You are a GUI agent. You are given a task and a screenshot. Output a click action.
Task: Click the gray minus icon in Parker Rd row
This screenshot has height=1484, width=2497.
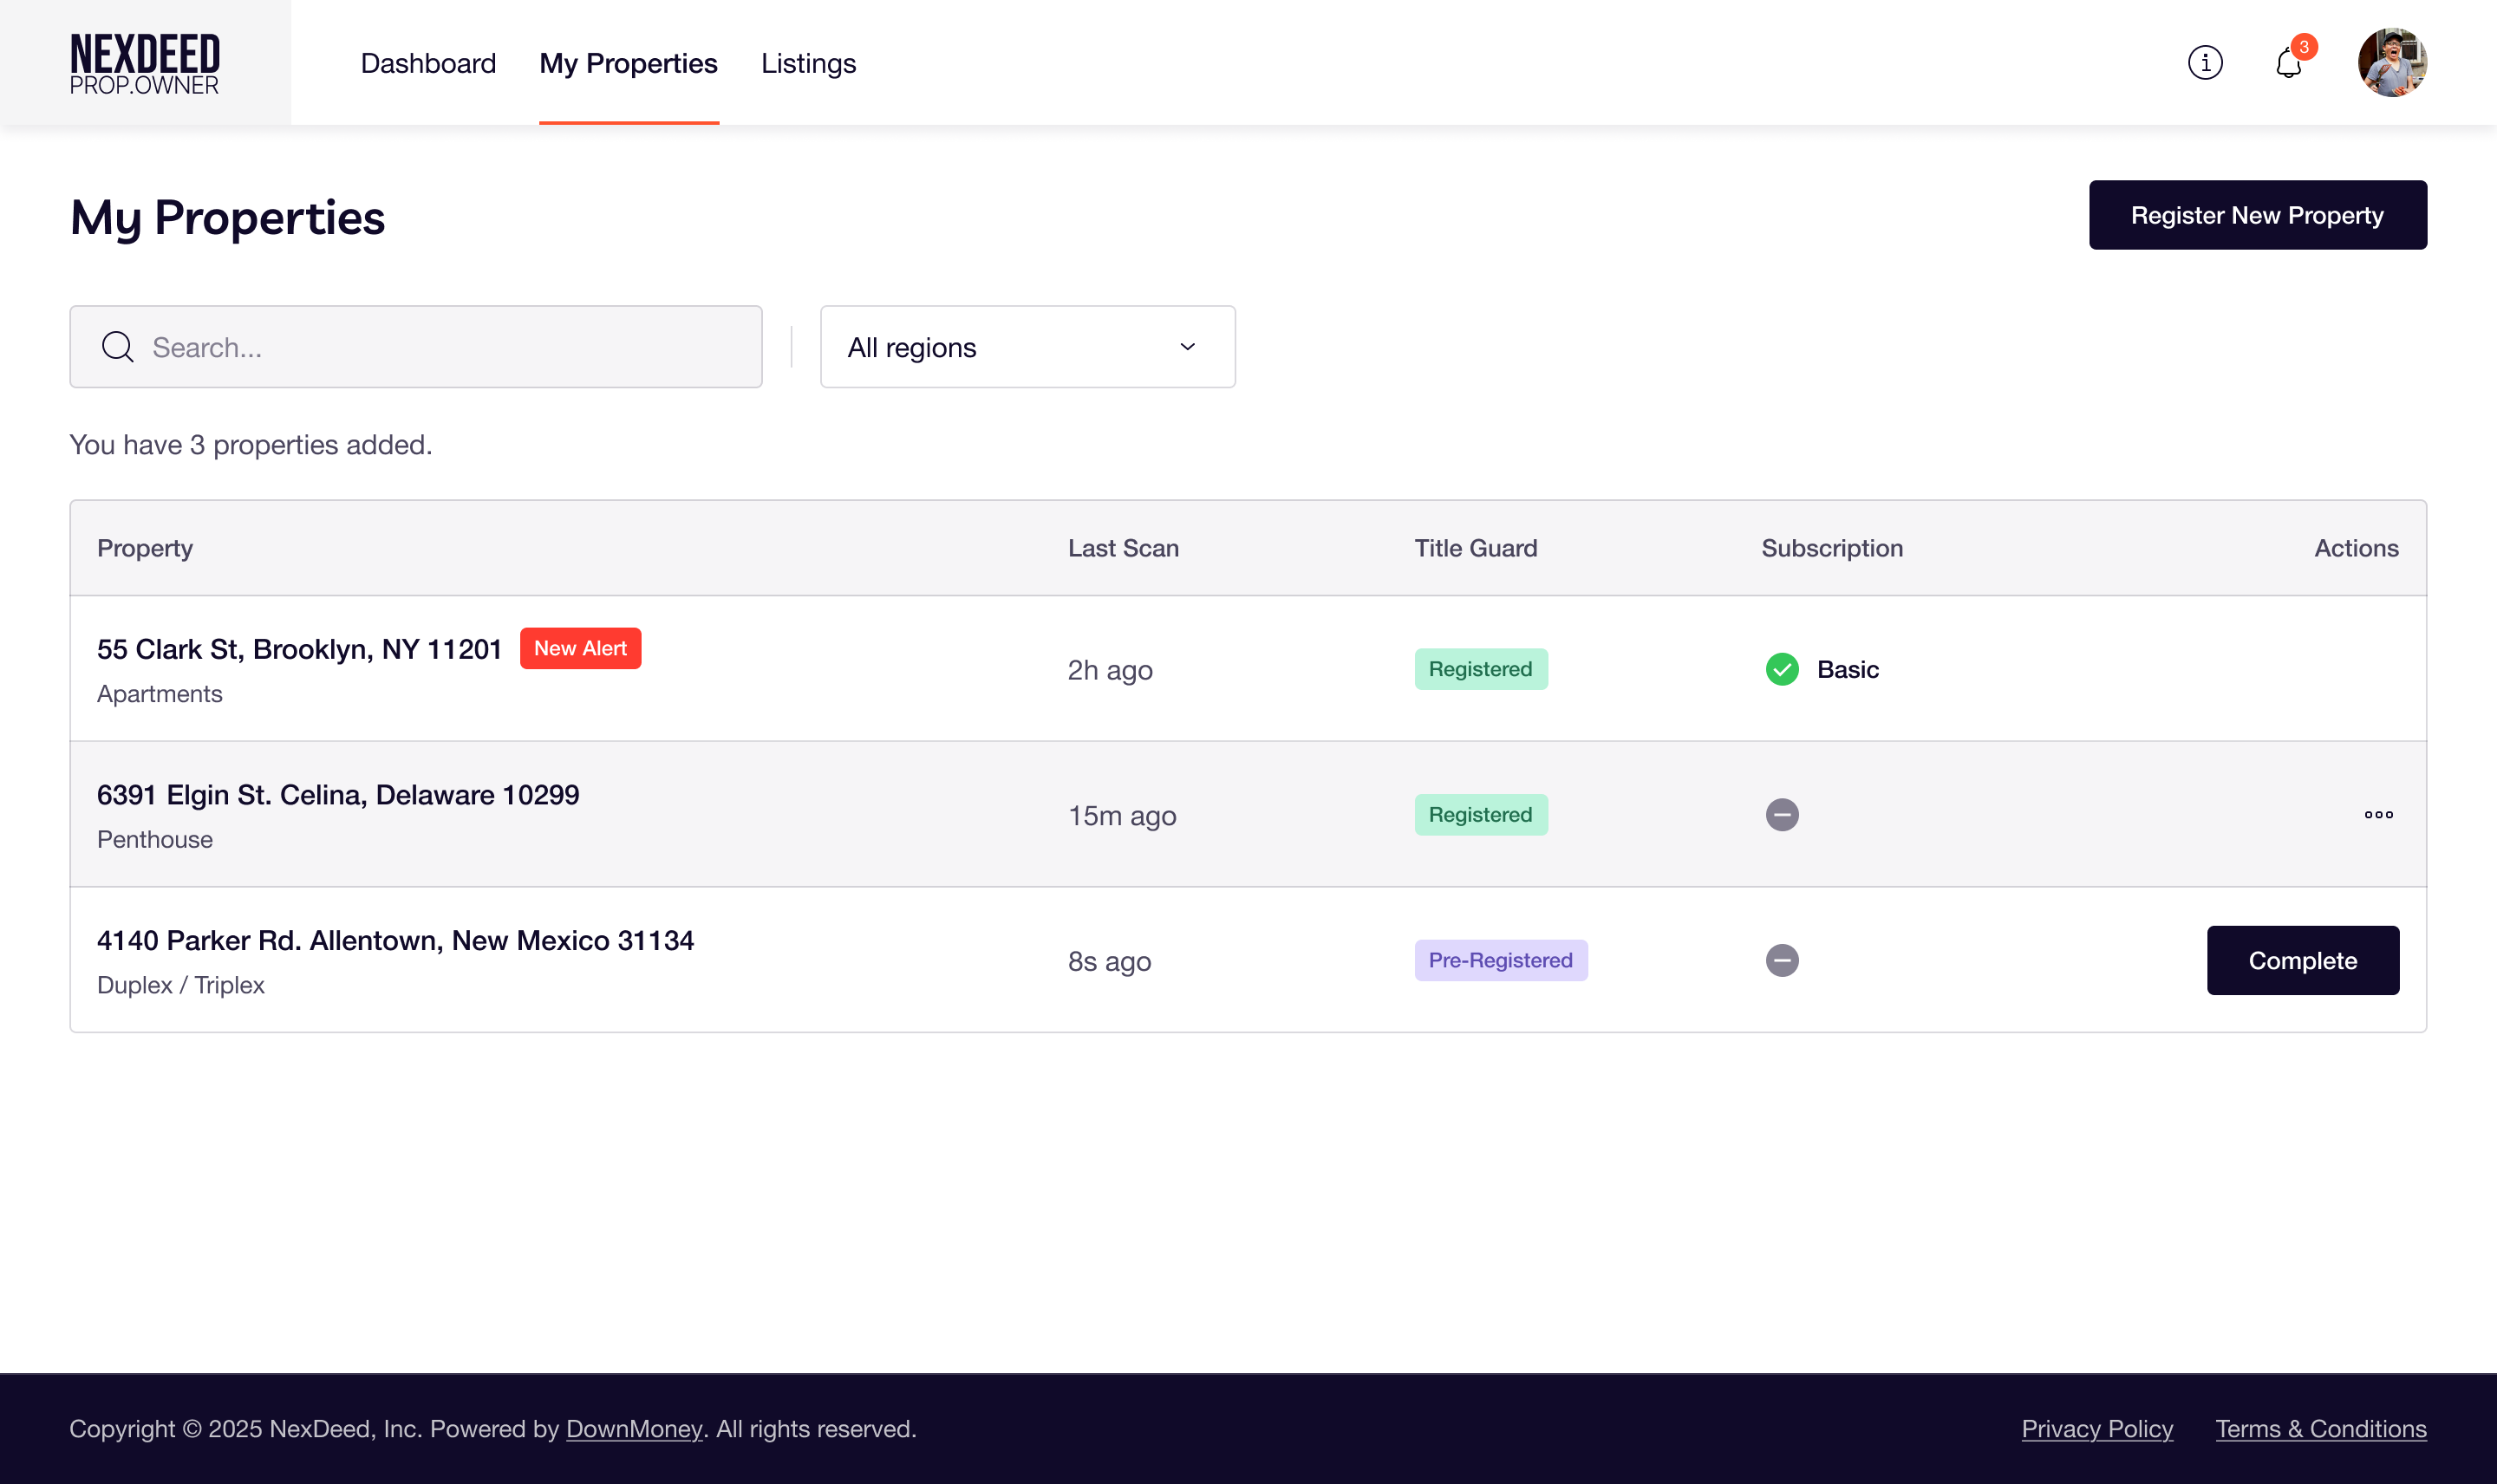tap(1781, 961)
